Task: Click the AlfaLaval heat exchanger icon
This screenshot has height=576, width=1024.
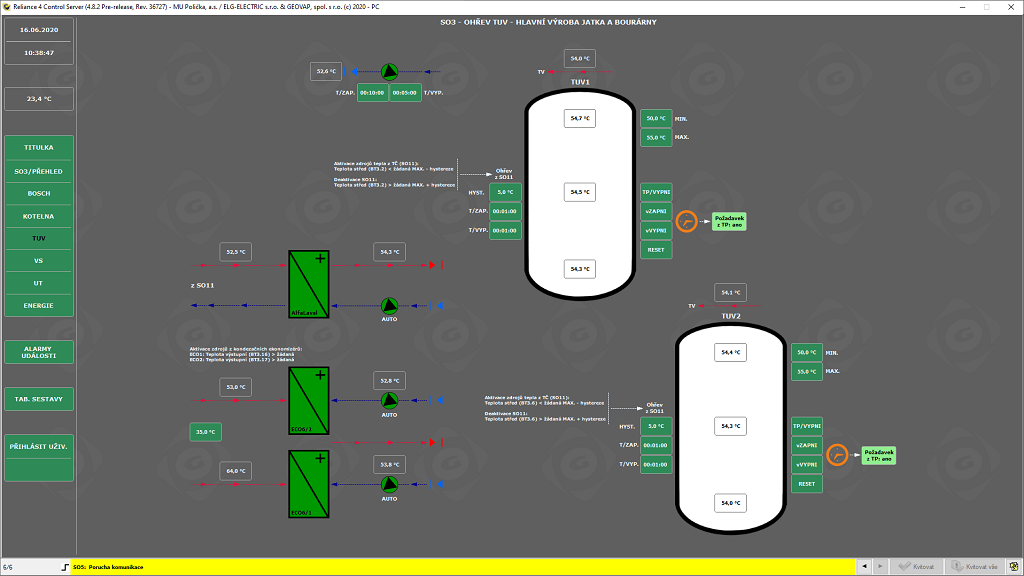Action: tap(309, 284)
